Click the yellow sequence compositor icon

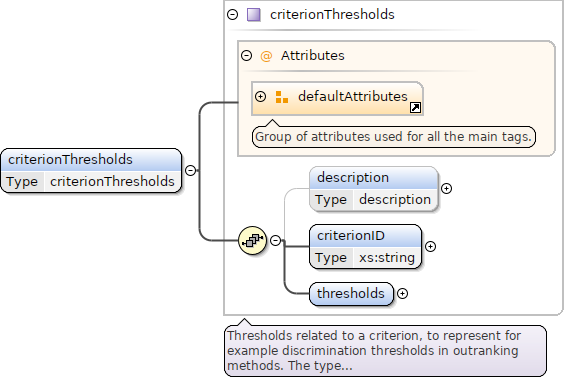coord(253,240)
